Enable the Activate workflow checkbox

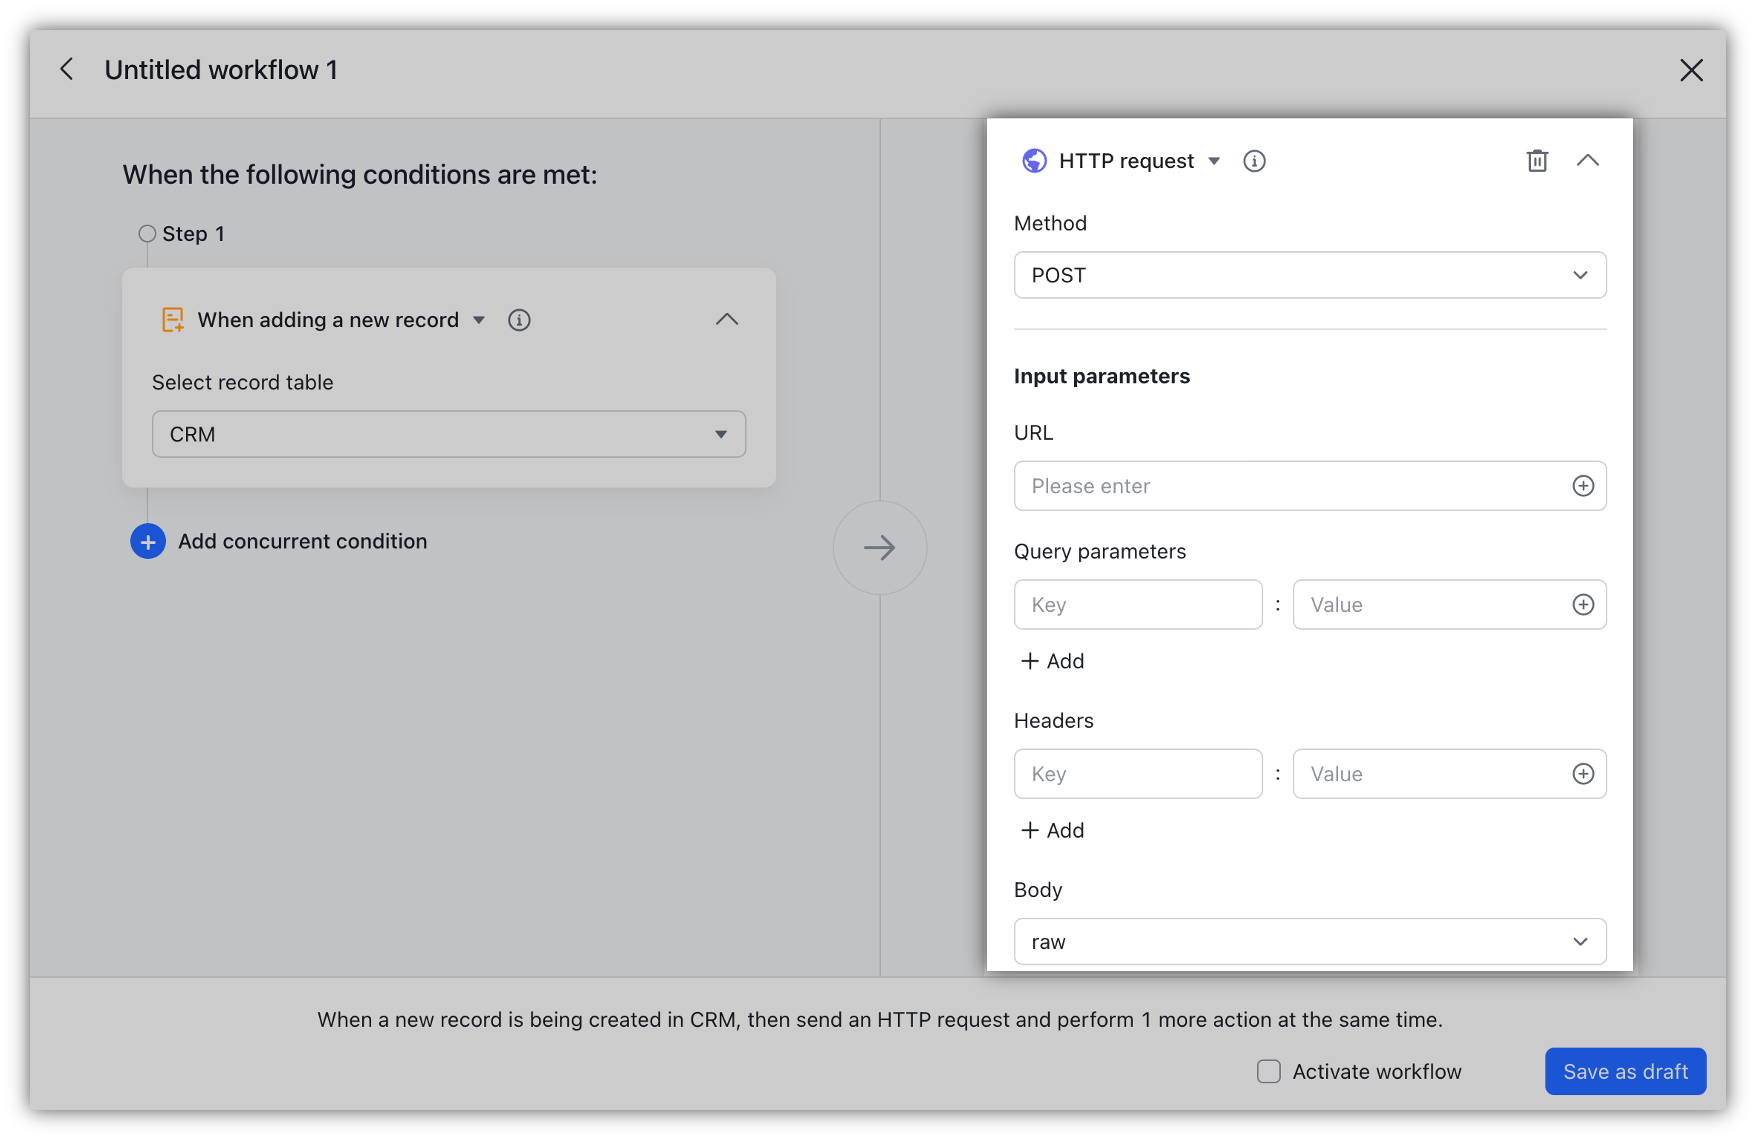[1269, 1072]
